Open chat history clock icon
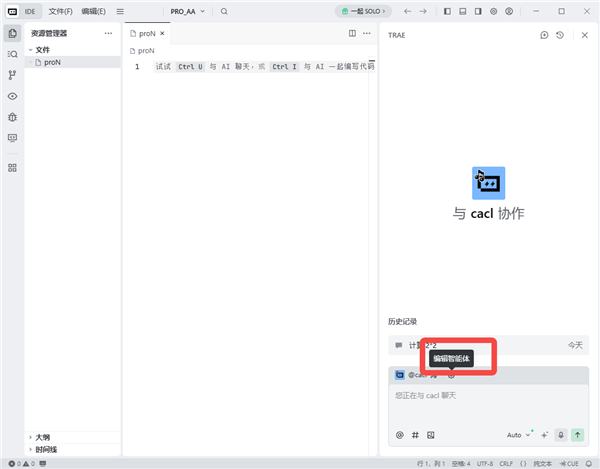 [559, 35]
